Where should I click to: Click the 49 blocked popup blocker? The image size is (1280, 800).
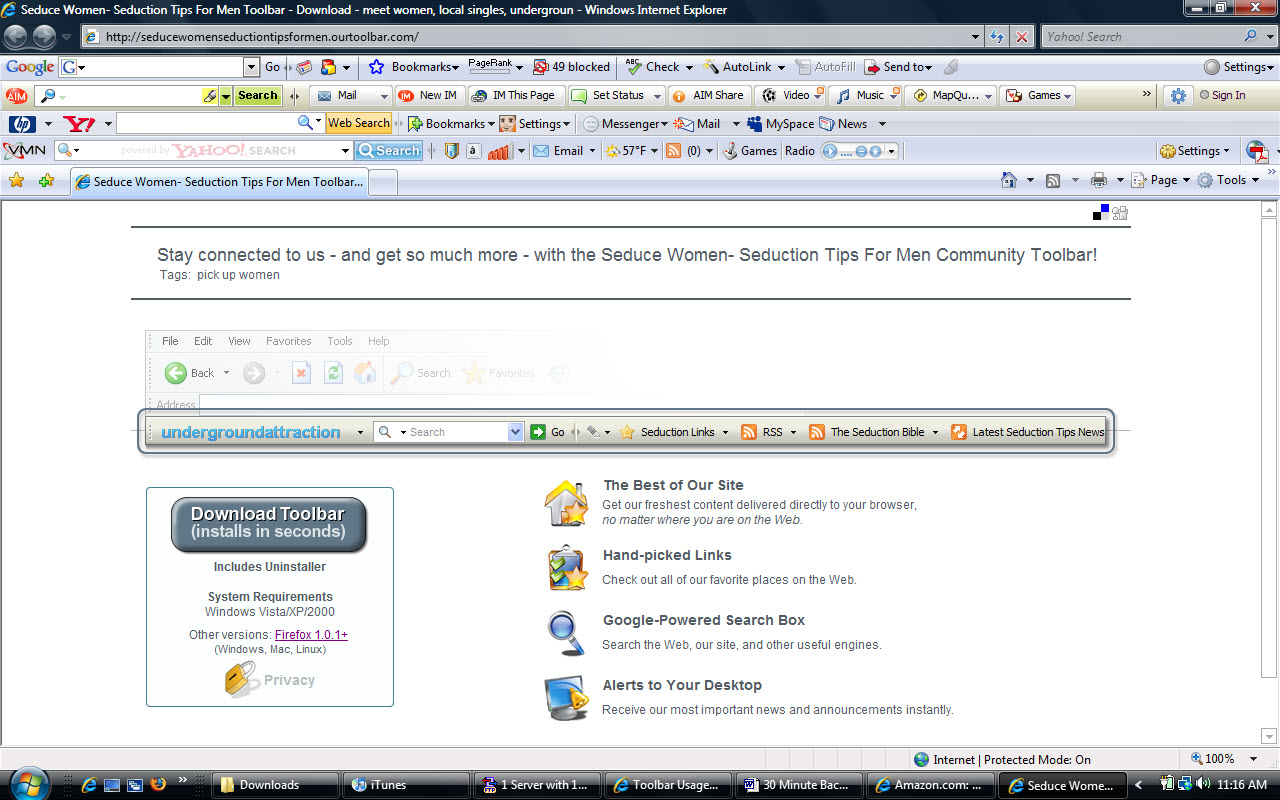(571, 67)
